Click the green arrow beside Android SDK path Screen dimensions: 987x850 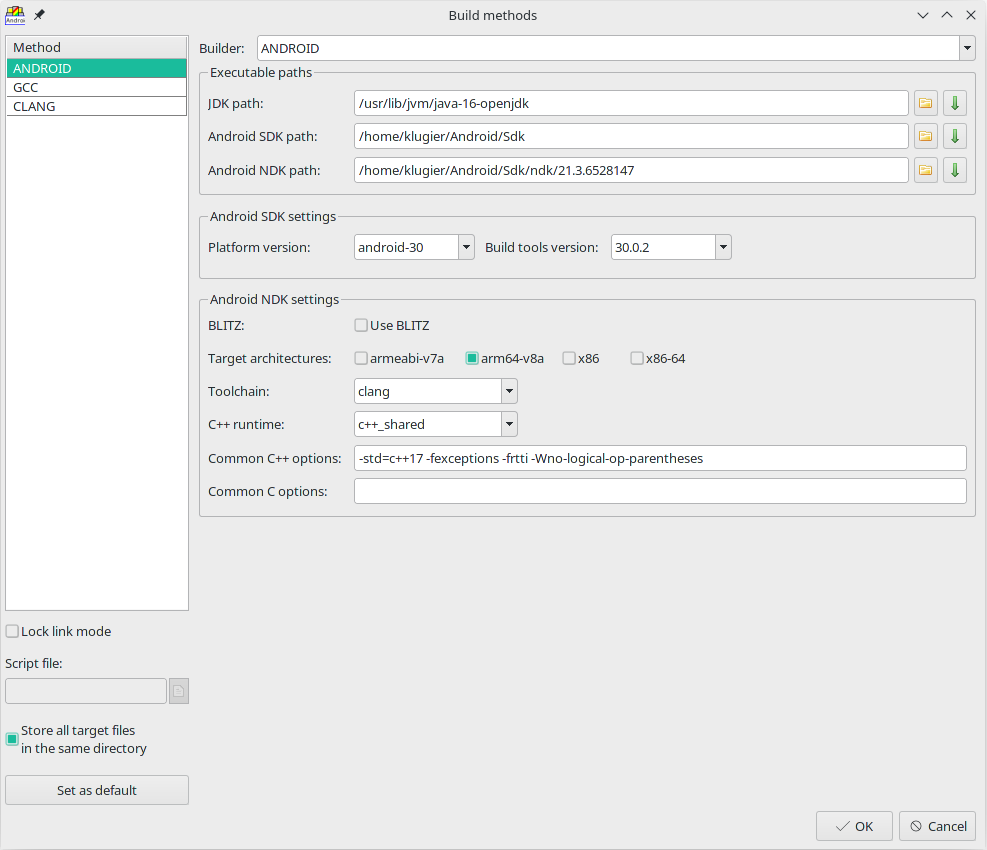pyautogui.click(x=955, y=137)
